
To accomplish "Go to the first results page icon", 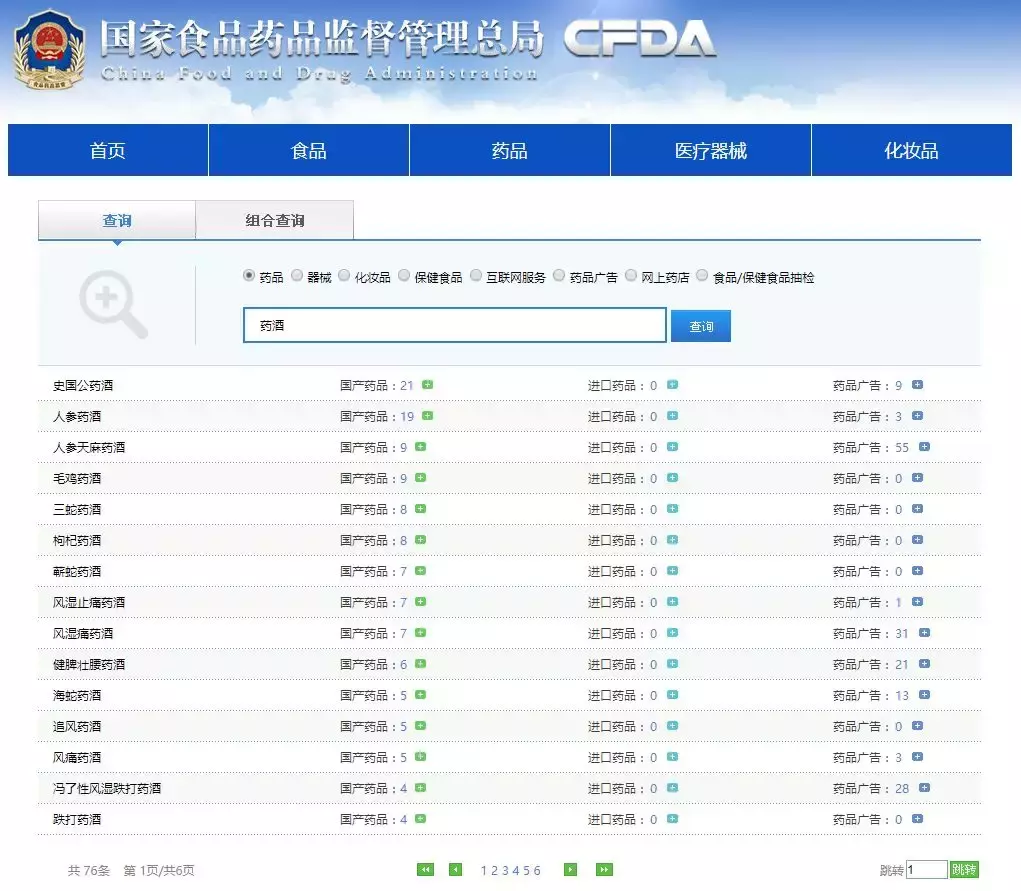I will pos(425,870).
